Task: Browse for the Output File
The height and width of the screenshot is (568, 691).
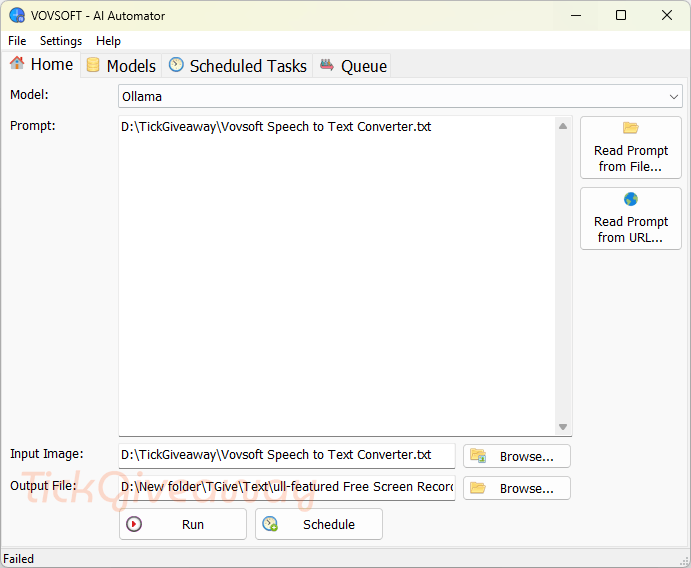Action: 516,488
